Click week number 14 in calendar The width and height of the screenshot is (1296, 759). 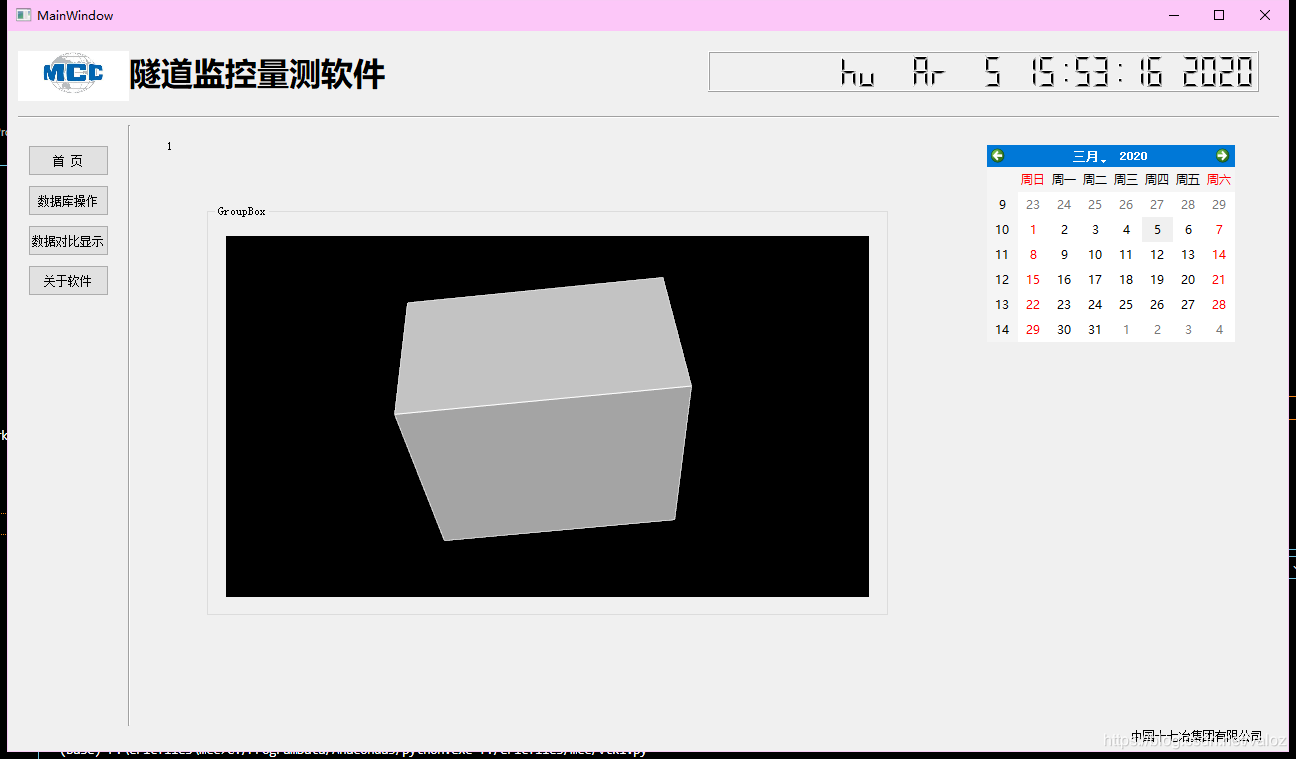[1002, 329]
